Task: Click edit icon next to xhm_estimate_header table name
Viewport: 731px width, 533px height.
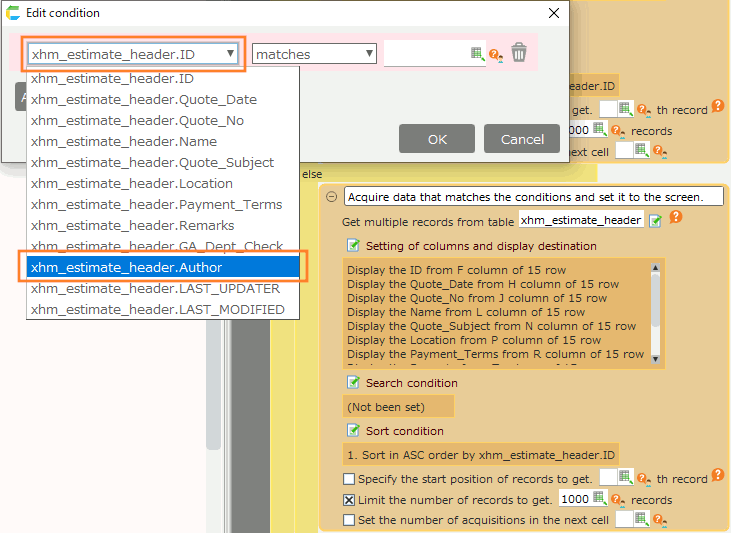Action: point(655,221)
